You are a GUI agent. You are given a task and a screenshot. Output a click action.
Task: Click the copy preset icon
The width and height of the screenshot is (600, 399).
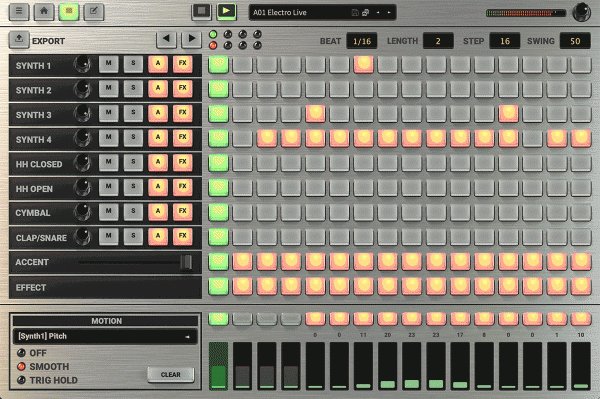pyautogui.click(x=365, y=13)
